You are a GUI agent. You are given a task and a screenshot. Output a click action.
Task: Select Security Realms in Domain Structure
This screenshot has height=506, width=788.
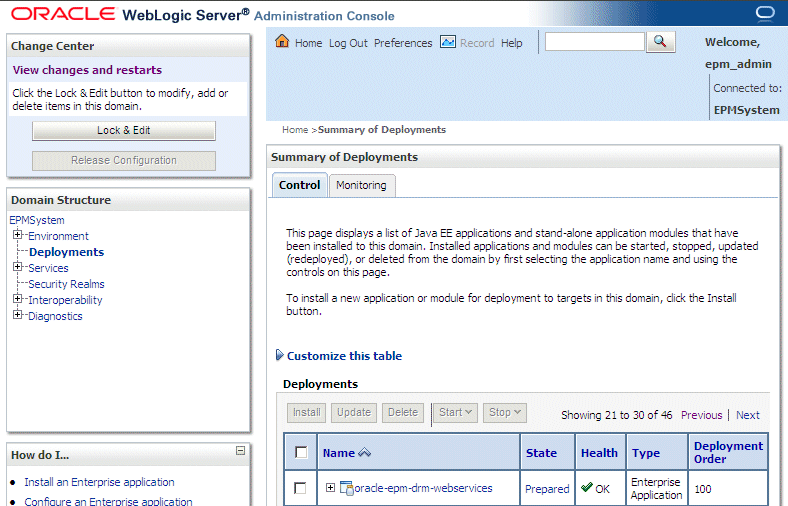(66, 284)
